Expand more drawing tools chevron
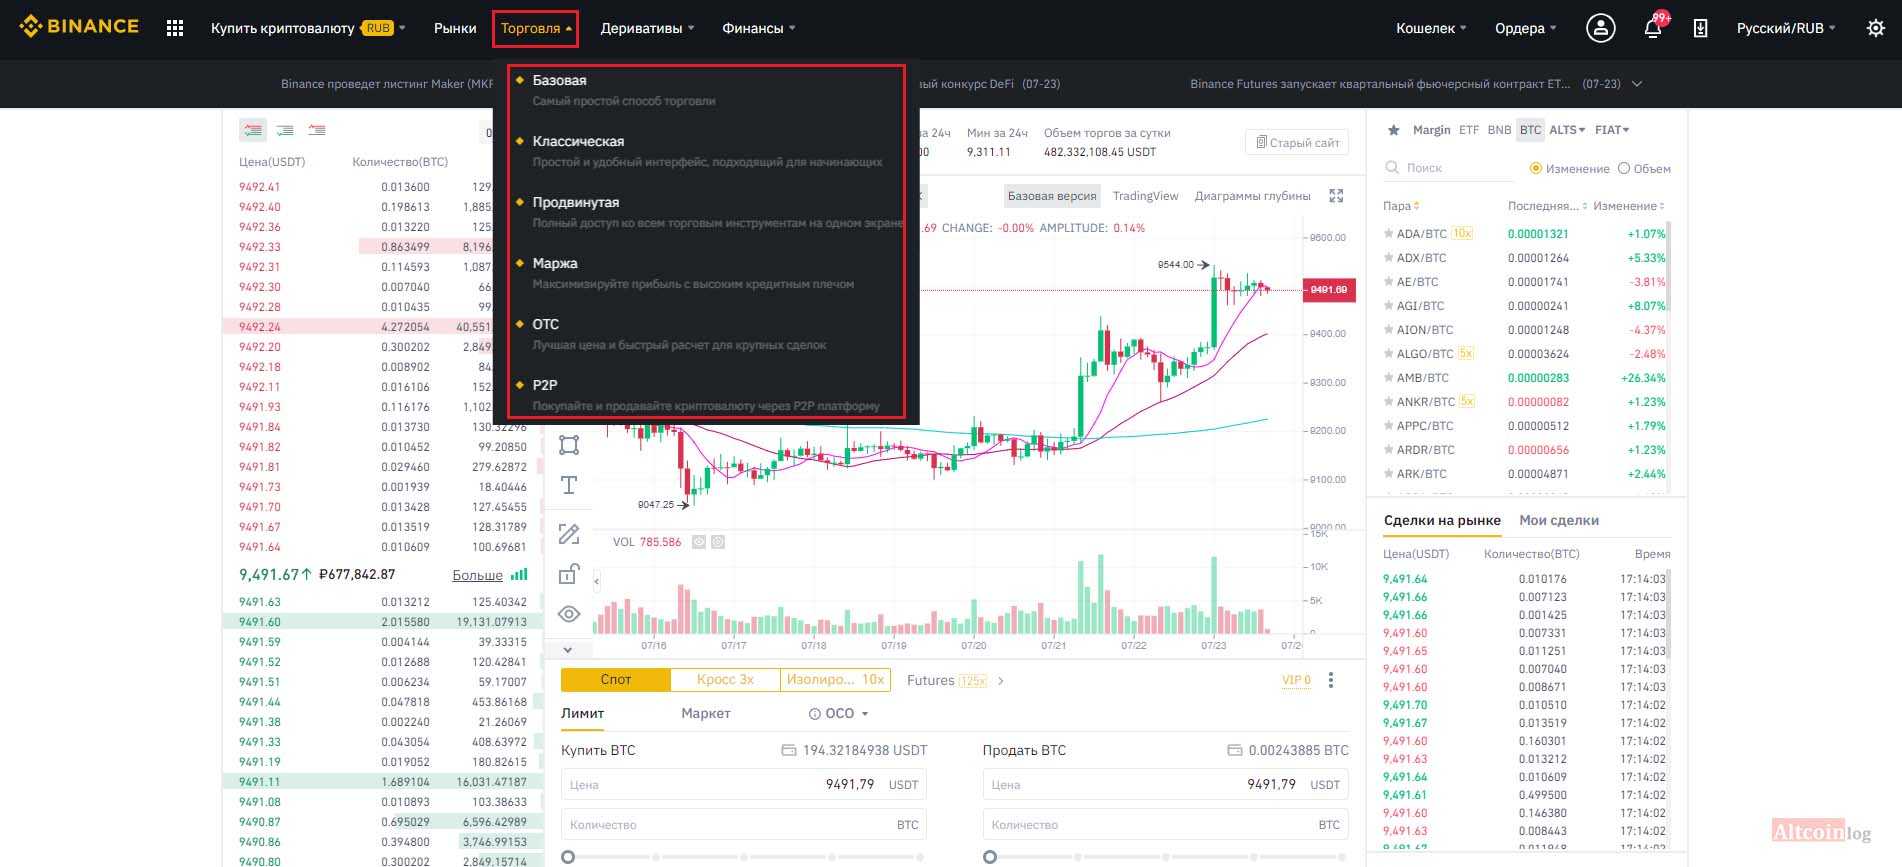Image resolution: width=1902 pixels, height=867 pixels. click(x=568, y=649)
